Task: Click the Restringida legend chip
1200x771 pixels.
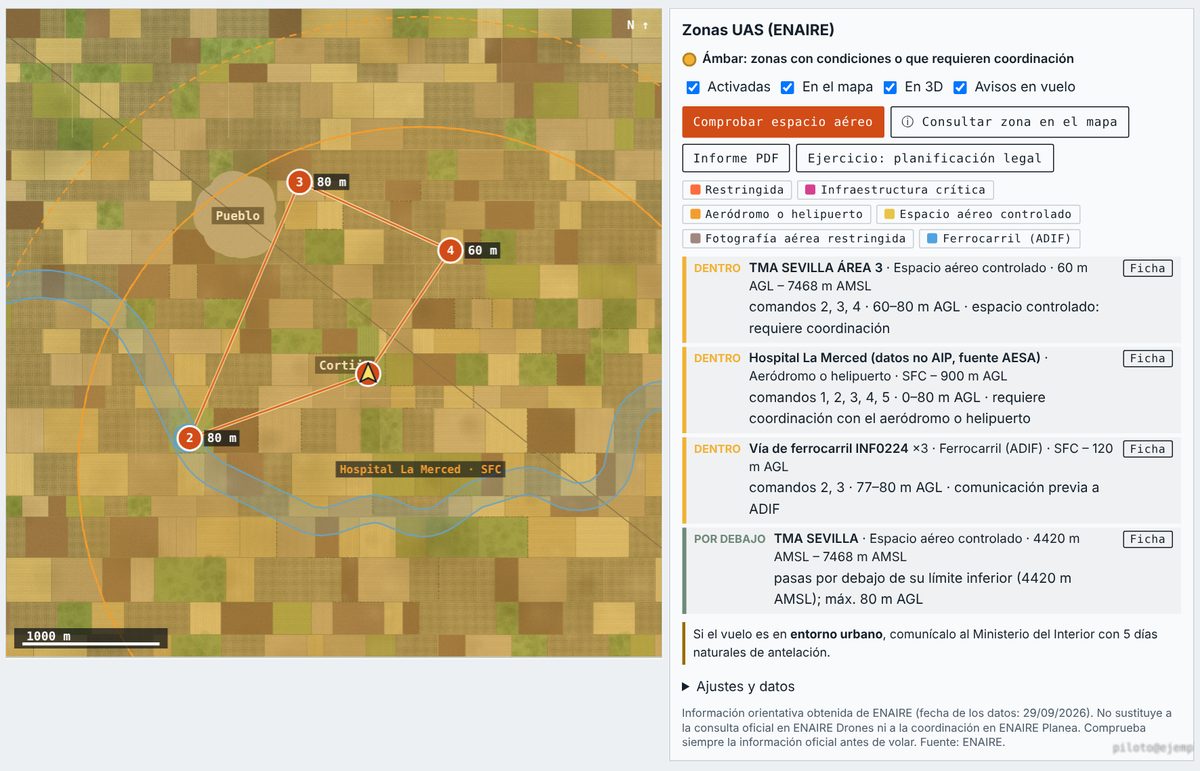Action: [737, 190]
